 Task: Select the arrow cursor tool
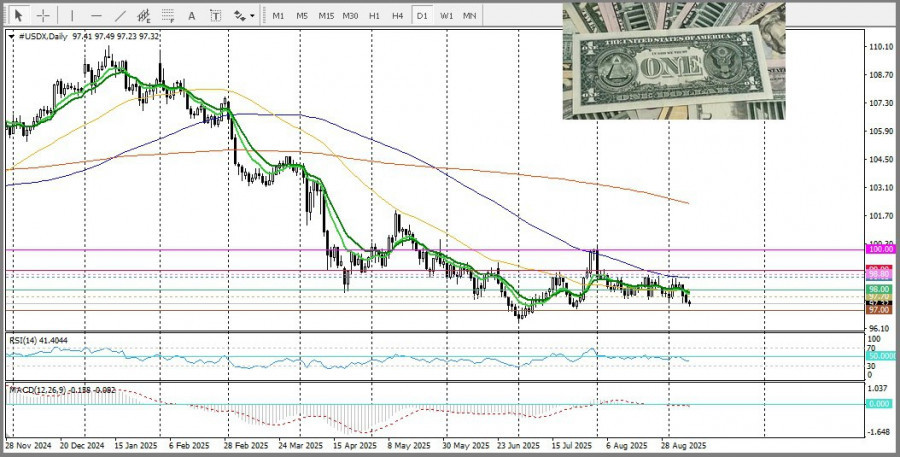[19, 16]
